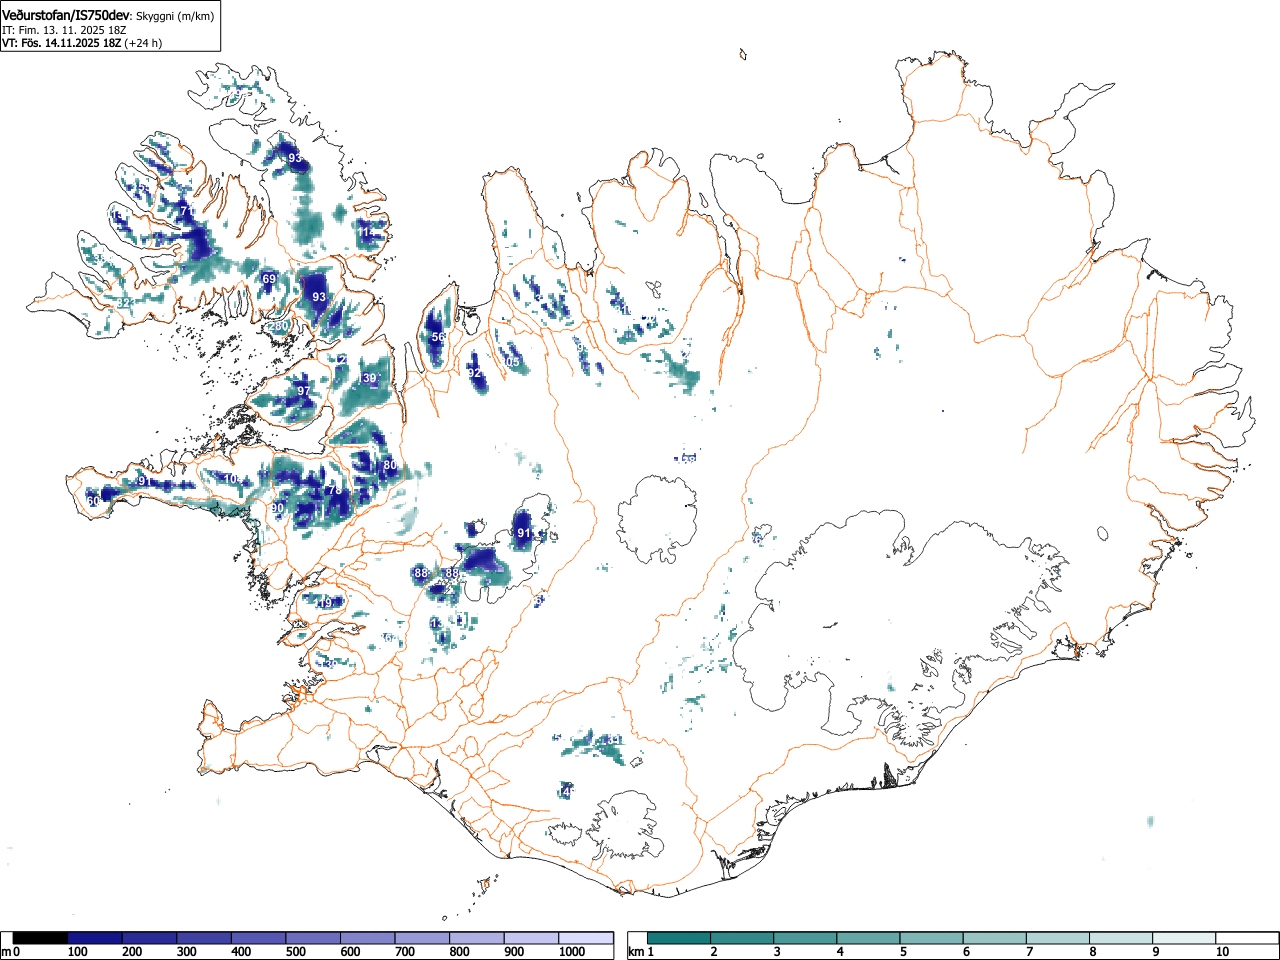Click the 'km 1' legend label
The height and width of the screenshot is (960, 1280).
pyautogui.click(x=640, y=952)
